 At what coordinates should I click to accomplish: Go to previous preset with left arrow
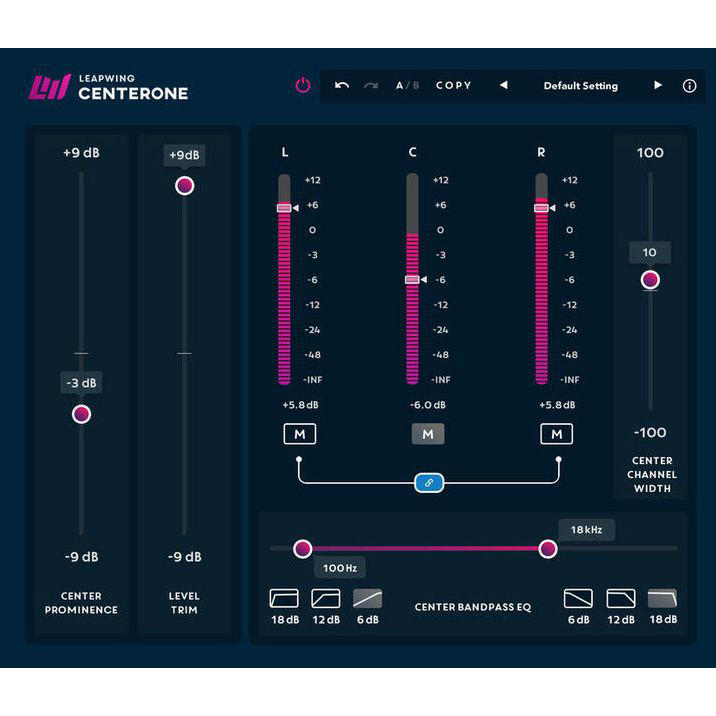point(504,85)
